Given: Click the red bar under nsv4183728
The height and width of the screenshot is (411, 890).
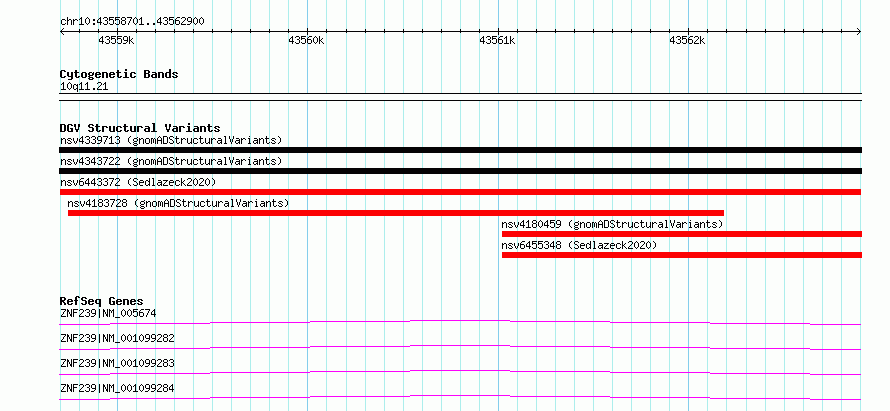Looking at the screenshot, I should pos(396,213).
